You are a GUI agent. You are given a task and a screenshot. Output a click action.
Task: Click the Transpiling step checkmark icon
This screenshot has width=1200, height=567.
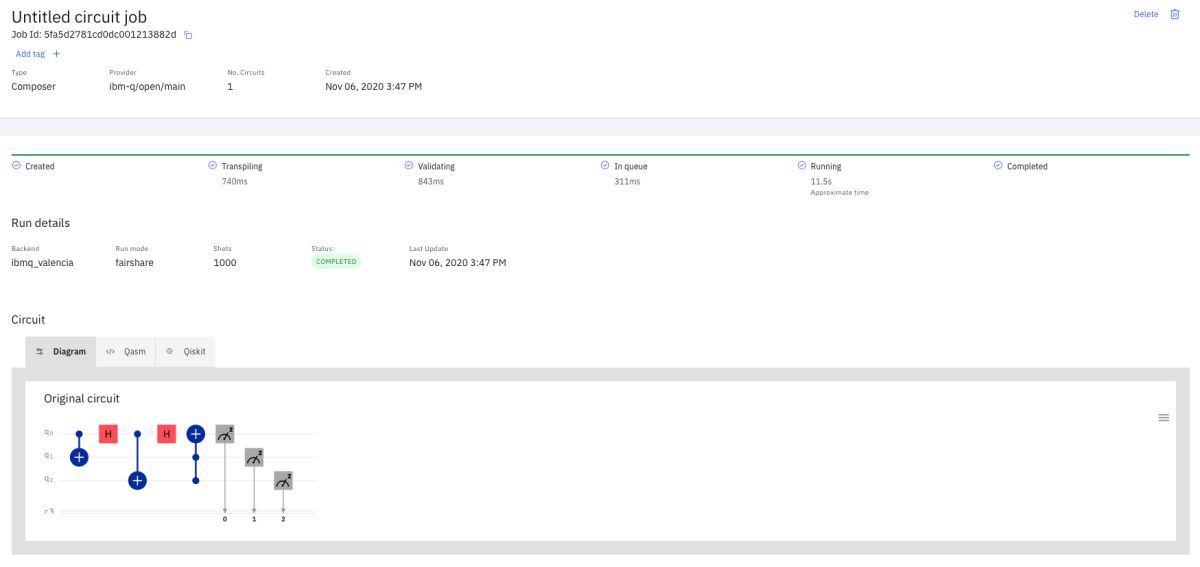212,166
